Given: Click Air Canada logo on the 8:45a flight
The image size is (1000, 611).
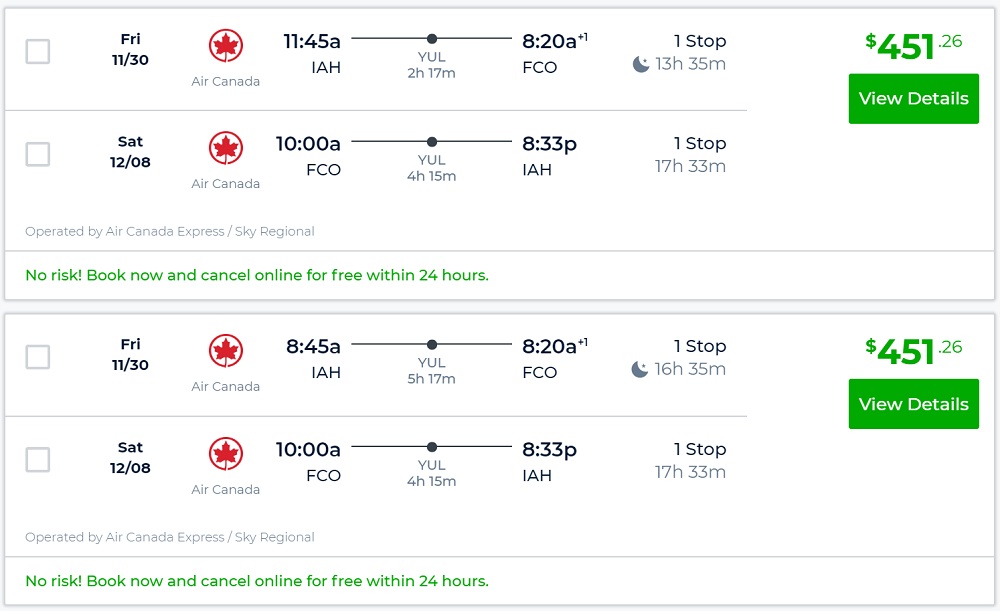Looking at the screenshot, I should 226,351.
